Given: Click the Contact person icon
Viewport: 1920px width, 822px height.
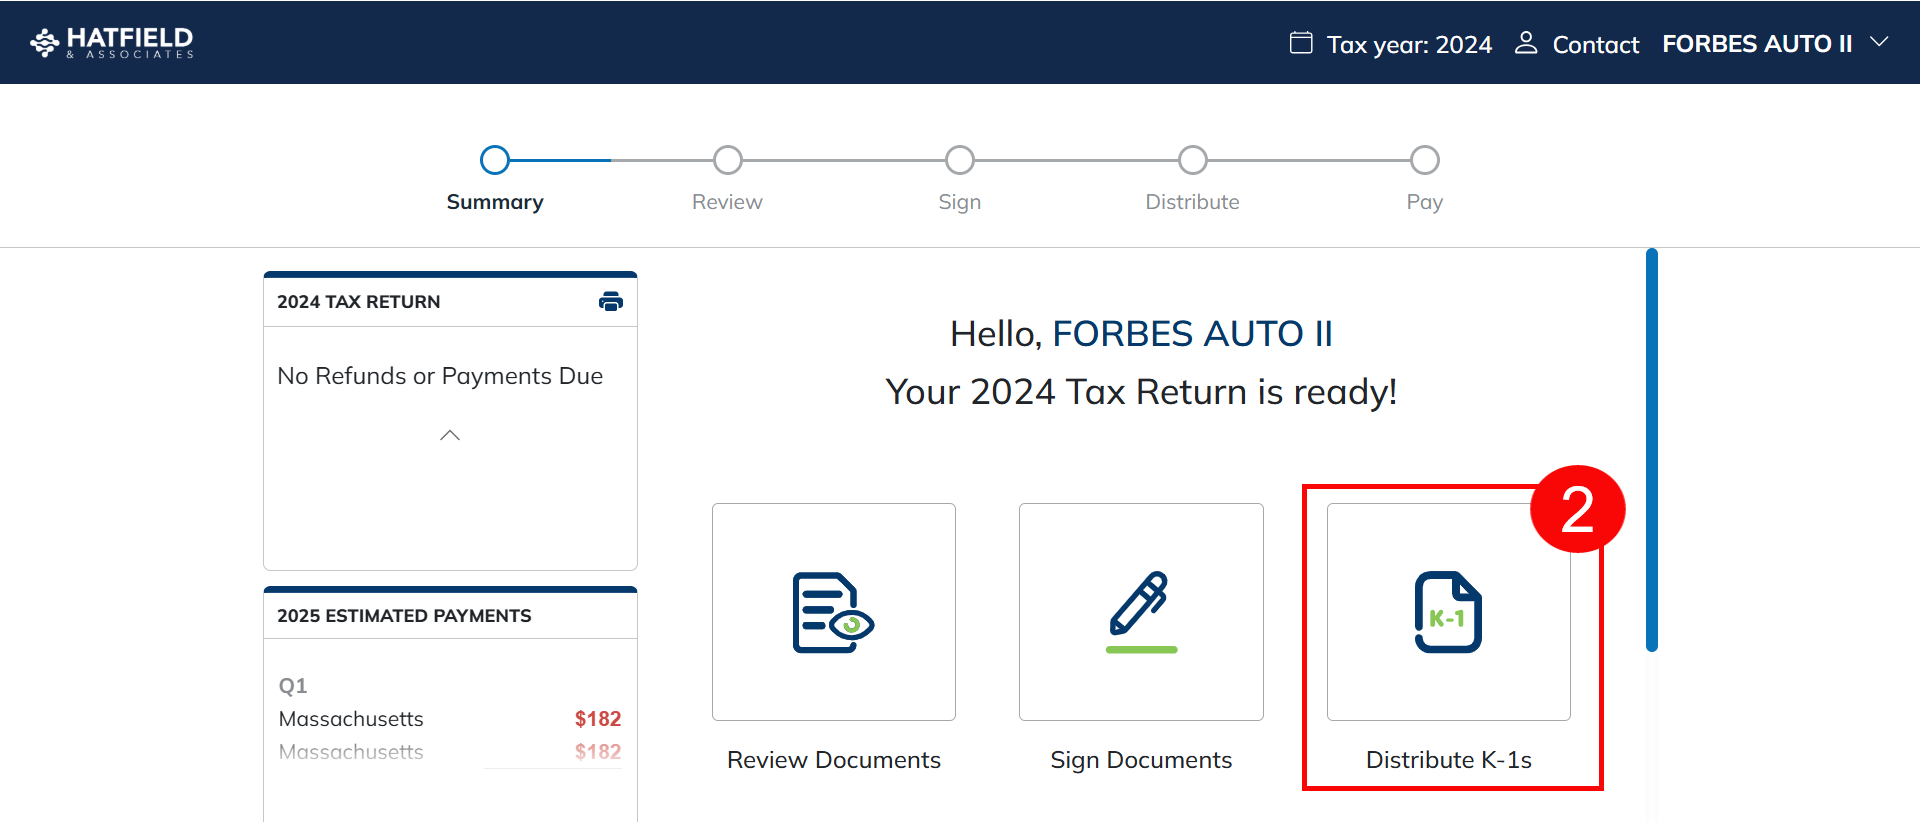Looking at the screenshot, I should click(x=1525, y=43).
